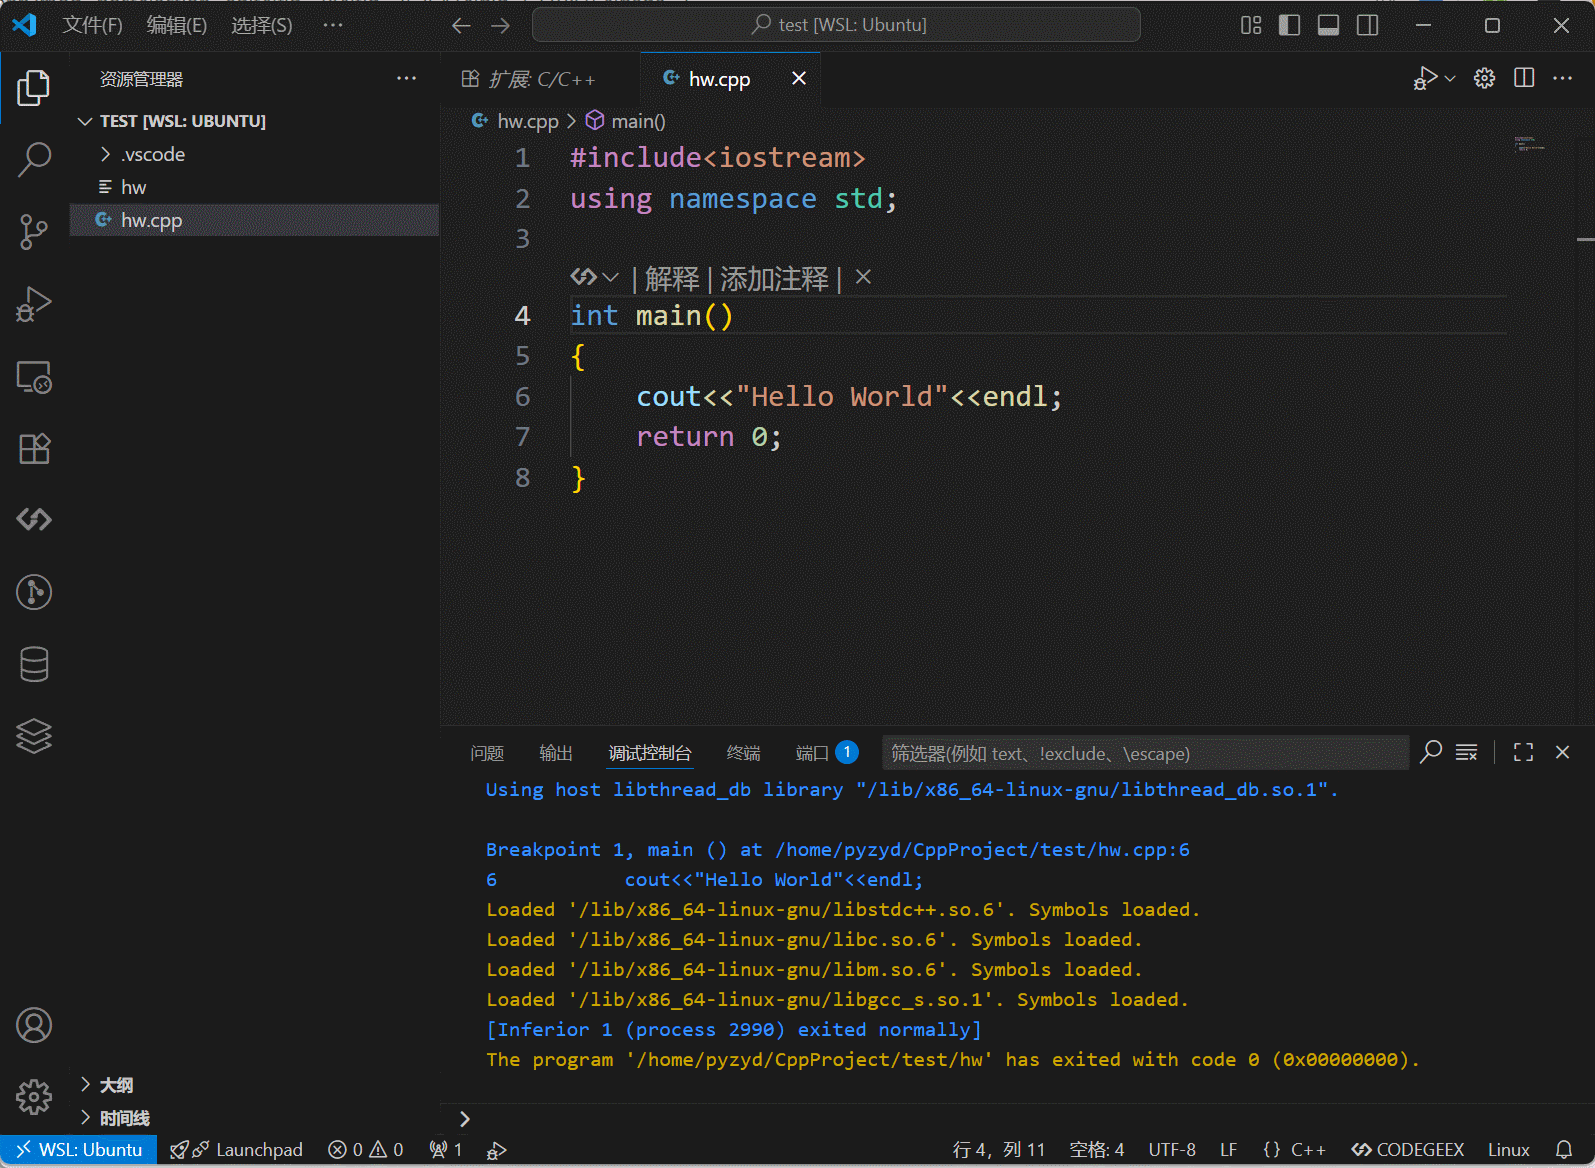The width and height of the screenshot is (1595, 1168).
Task: Toggle bottom panel visibility
Action: coord(1329,25)
